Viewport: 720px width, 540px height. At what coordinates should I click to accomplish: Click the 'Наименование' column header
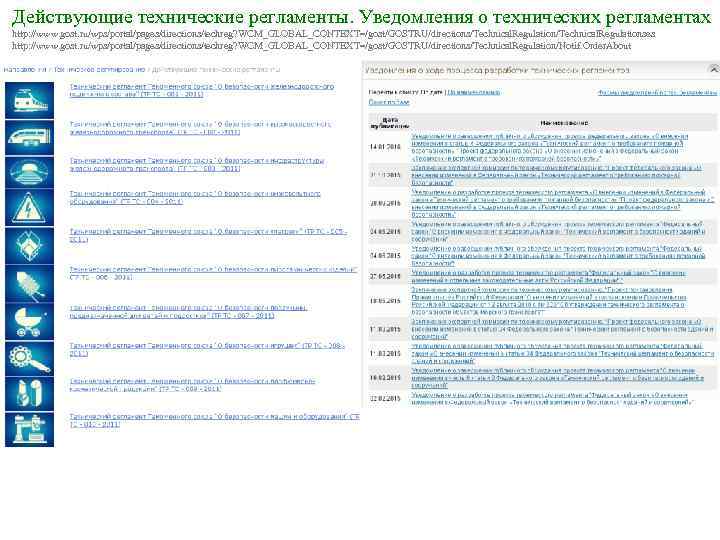click(x=564, y=123)
